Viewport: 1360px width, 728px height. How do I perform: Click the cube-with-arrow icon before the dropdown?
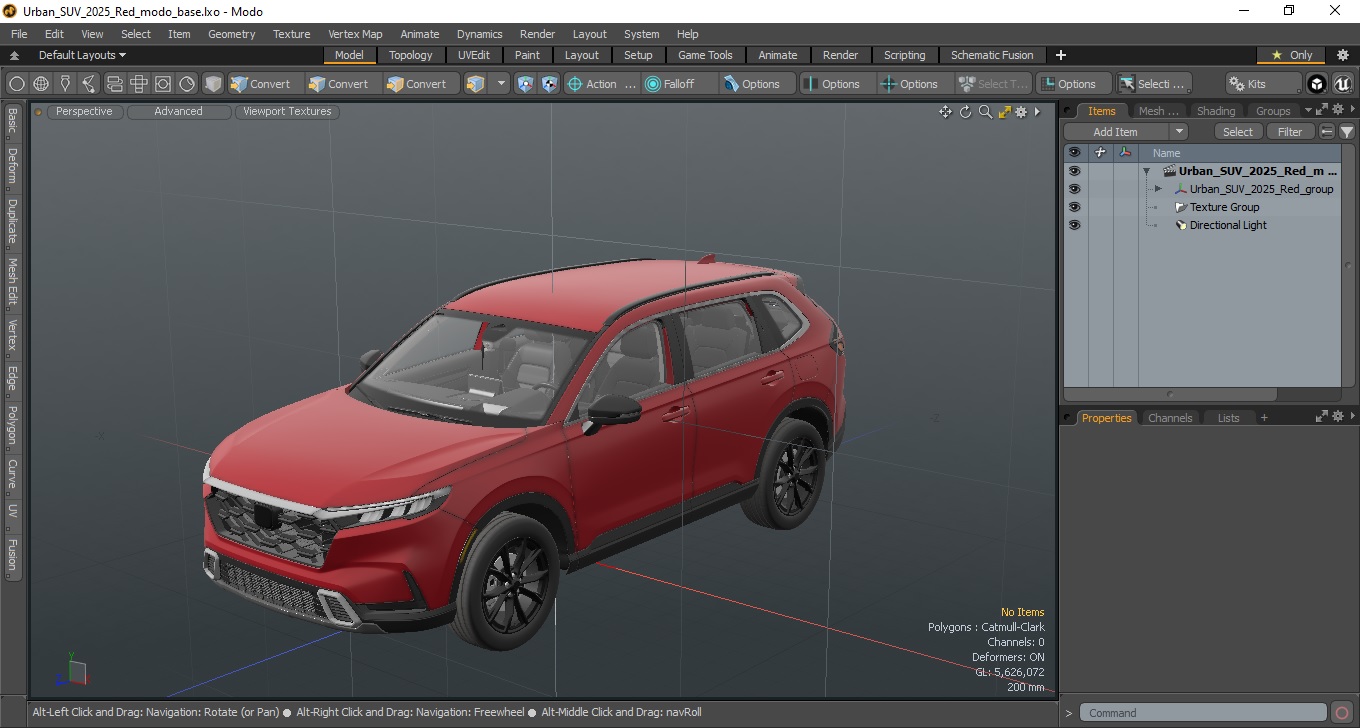[476, 84]
